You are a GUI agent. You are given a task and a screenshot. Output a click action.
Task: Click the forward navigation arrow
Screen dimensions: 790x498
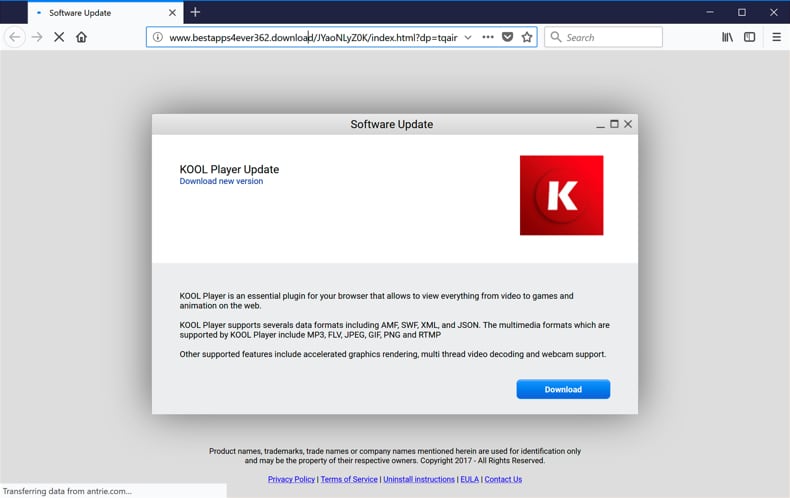(x=37, y=37)
